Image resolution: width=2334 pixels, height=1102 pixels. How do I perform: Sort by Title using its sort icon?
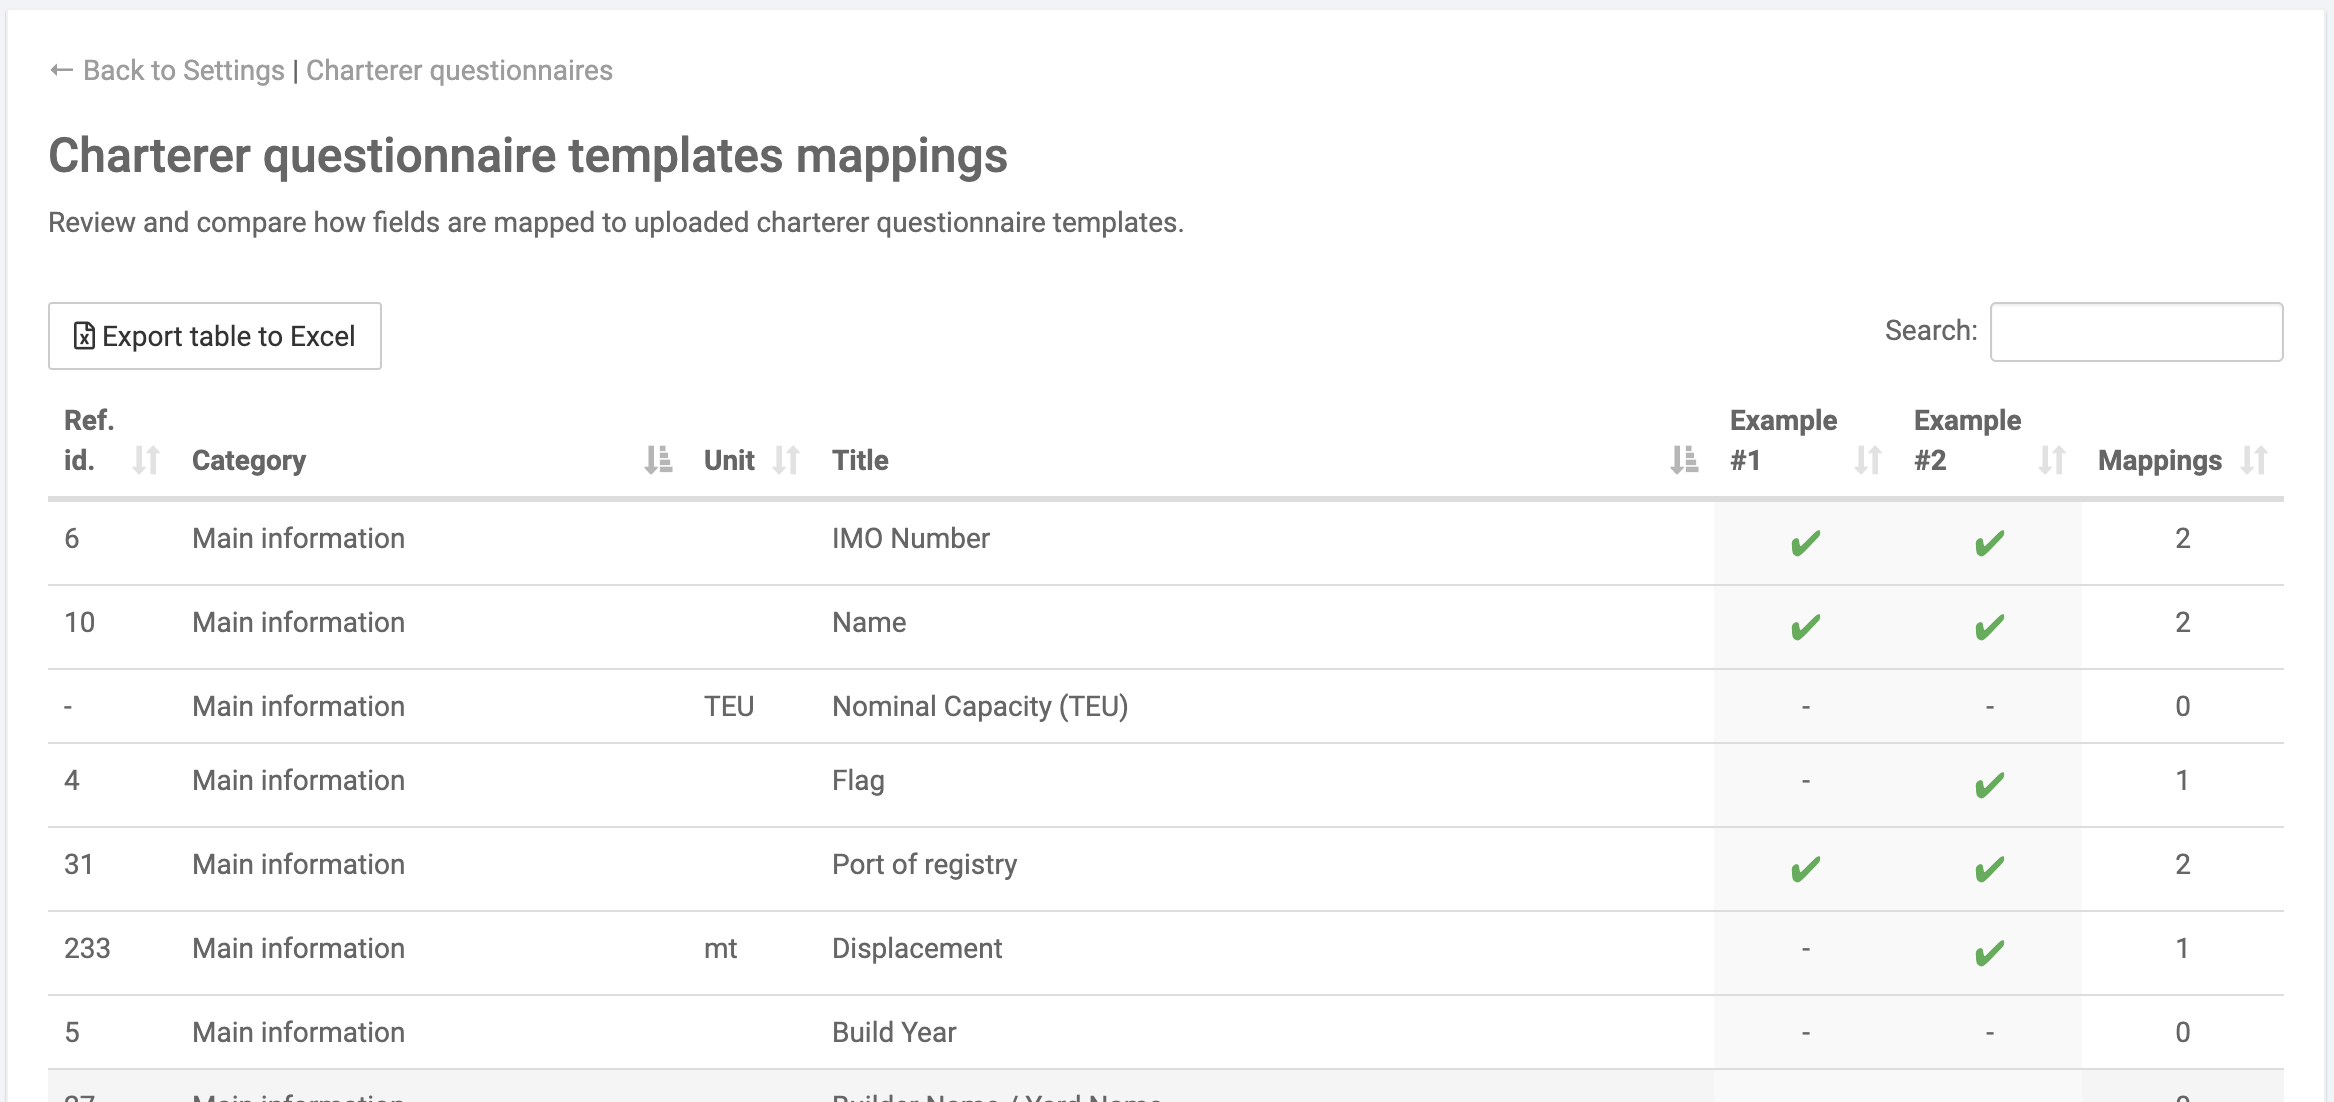pyautogui.click(x=1684, y=460)
